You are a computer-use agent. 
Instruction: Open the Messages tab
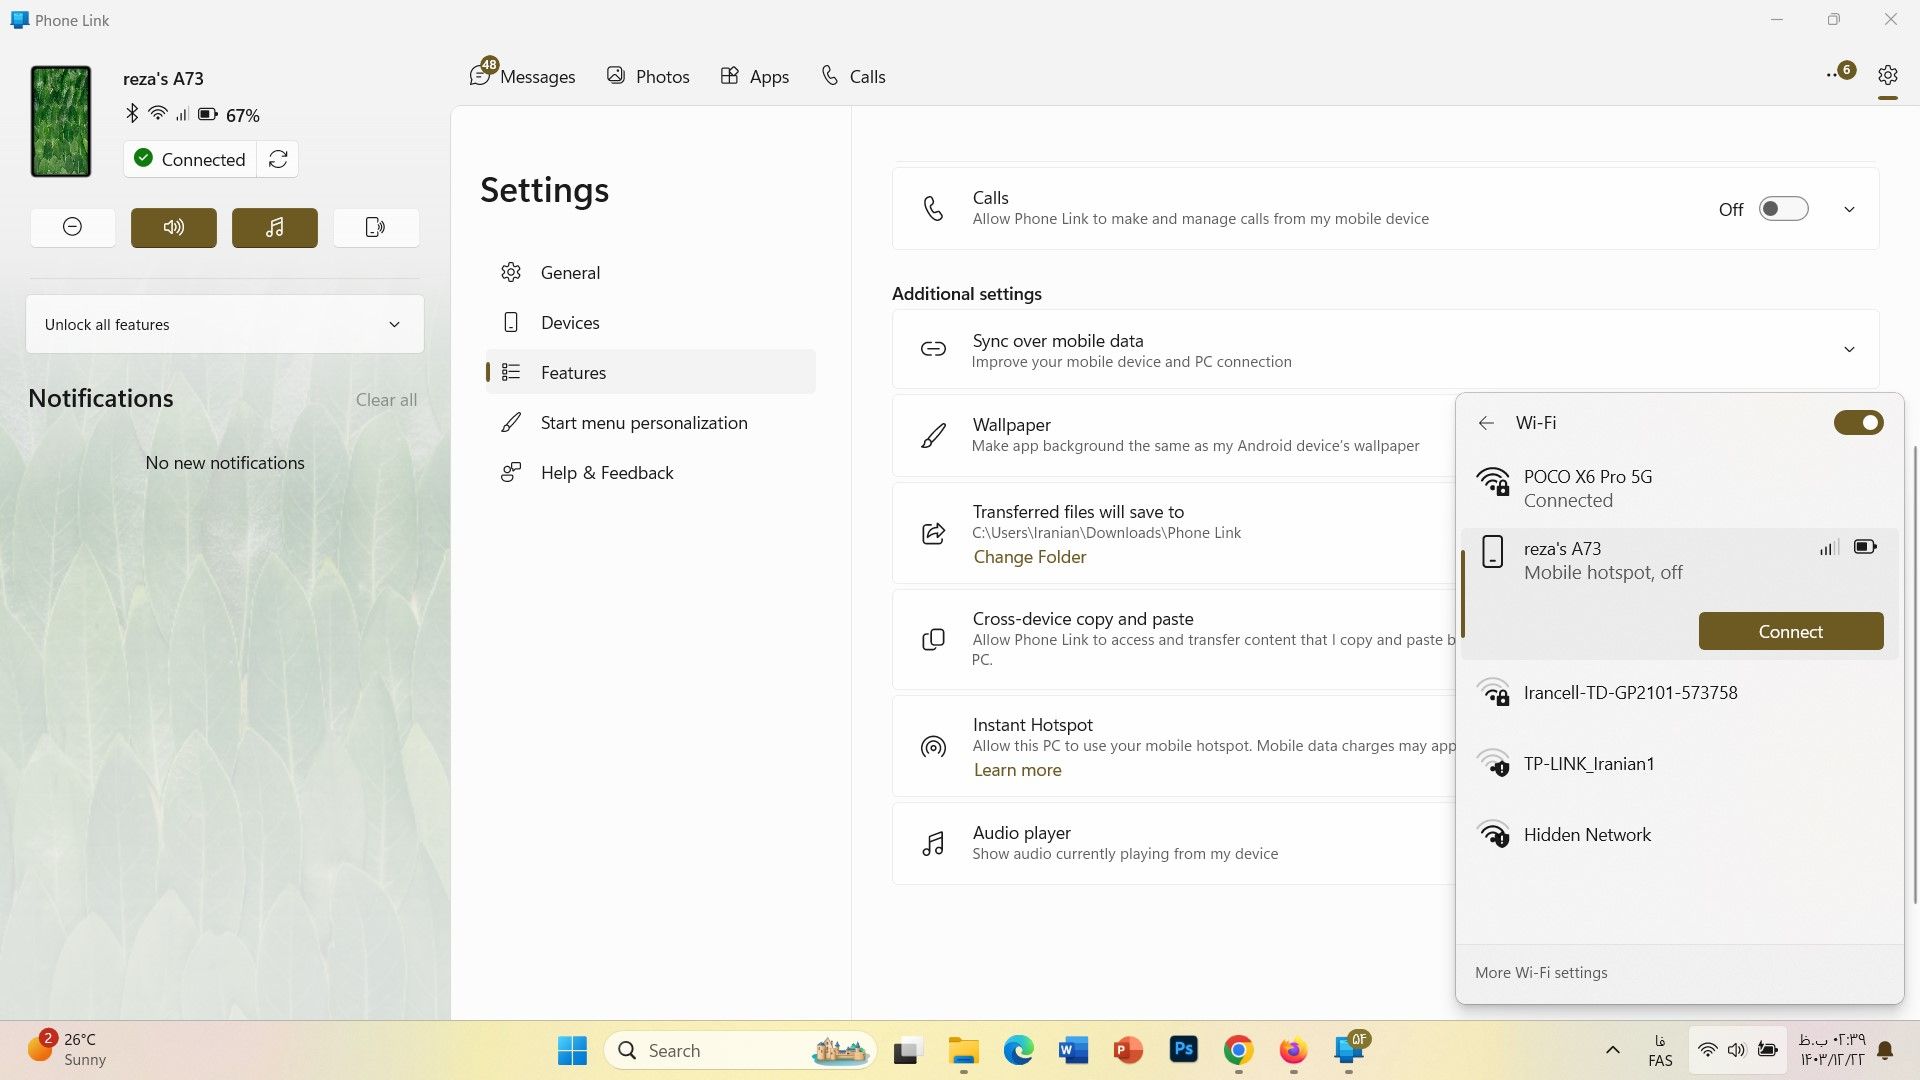[523, 76]
